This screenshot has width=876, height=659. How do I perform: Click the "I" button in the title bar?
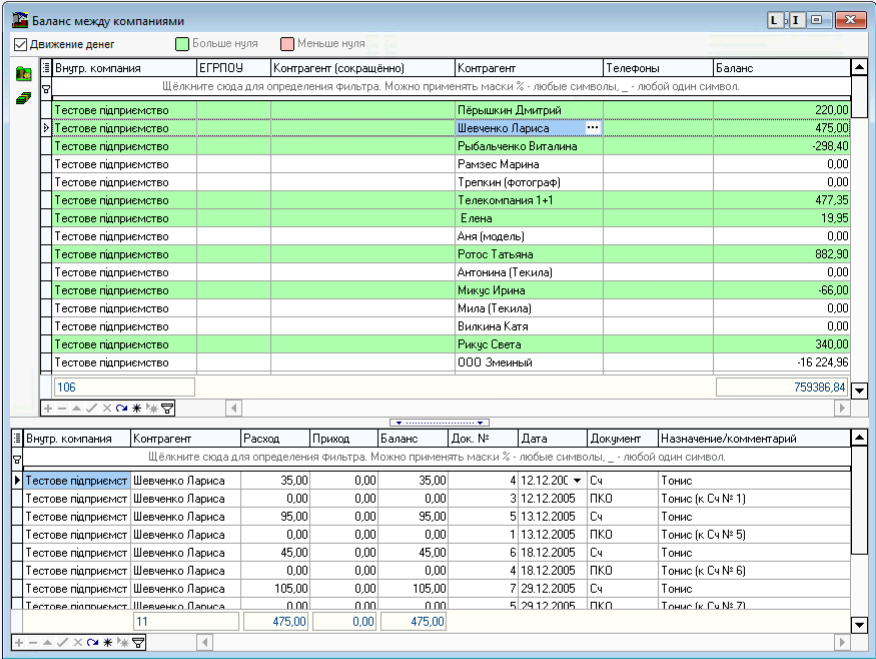click(797, 20)
